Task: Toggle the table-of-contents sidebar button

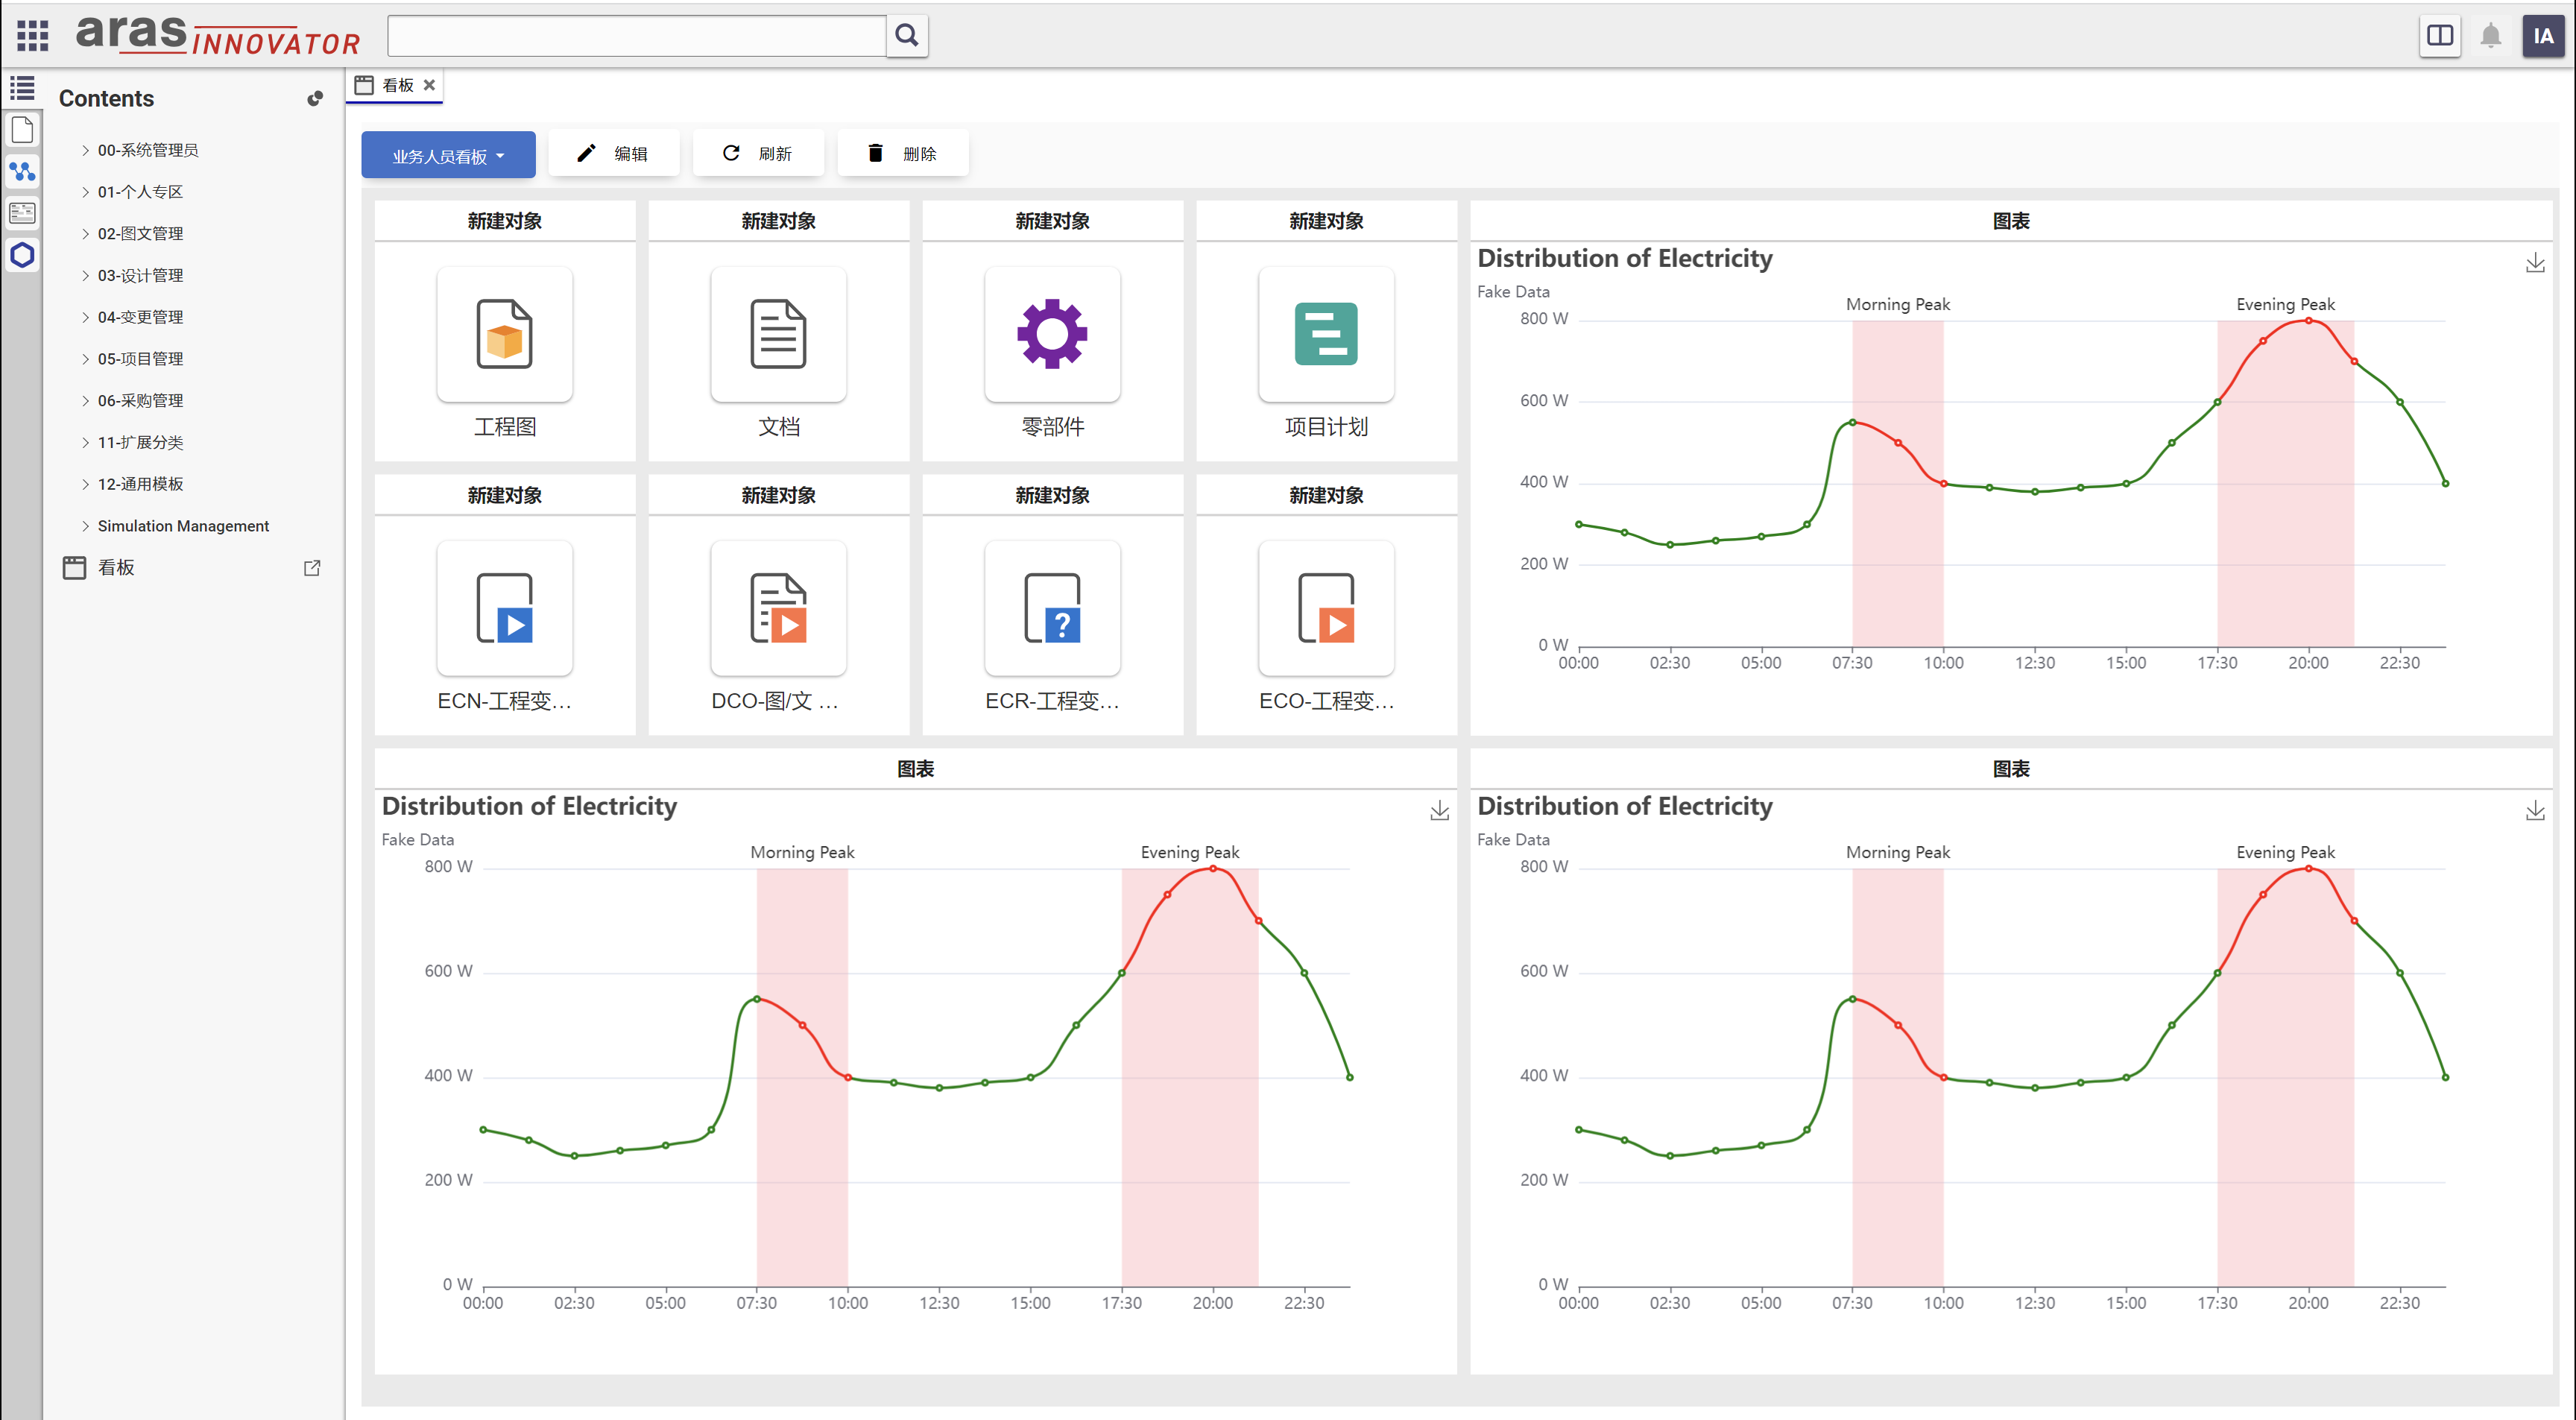Action: (x=22, y=88)
